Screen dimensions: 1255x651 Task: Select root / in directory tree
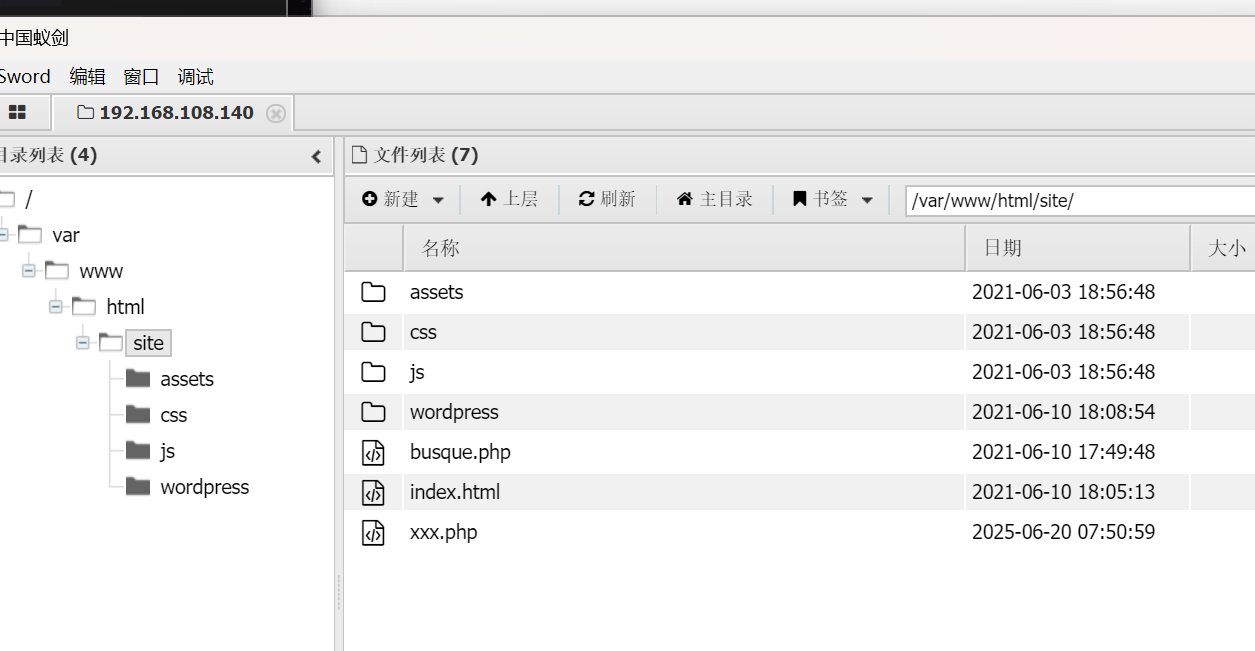(x=29, y=199)
